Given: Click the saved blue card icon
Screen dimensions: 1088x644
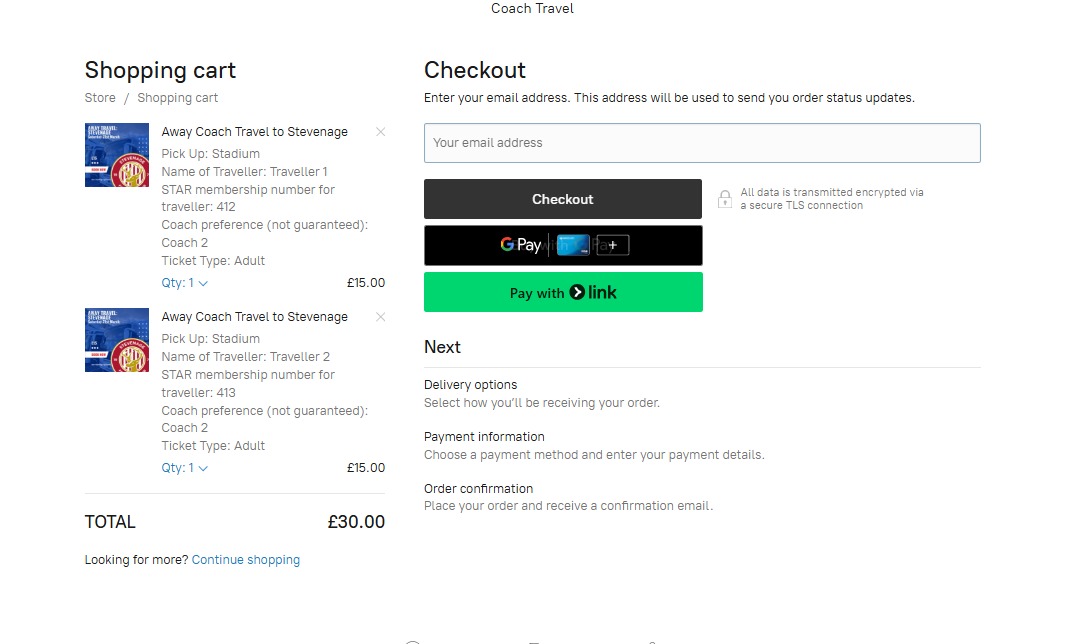Looking at the screenshot, I should (571, 245).
